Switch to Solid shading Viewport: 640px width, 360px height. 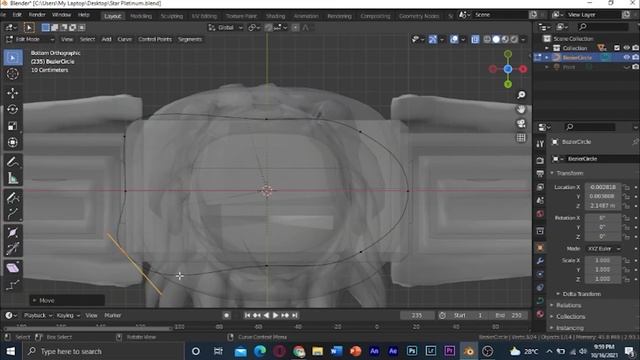tap(496, 40)
